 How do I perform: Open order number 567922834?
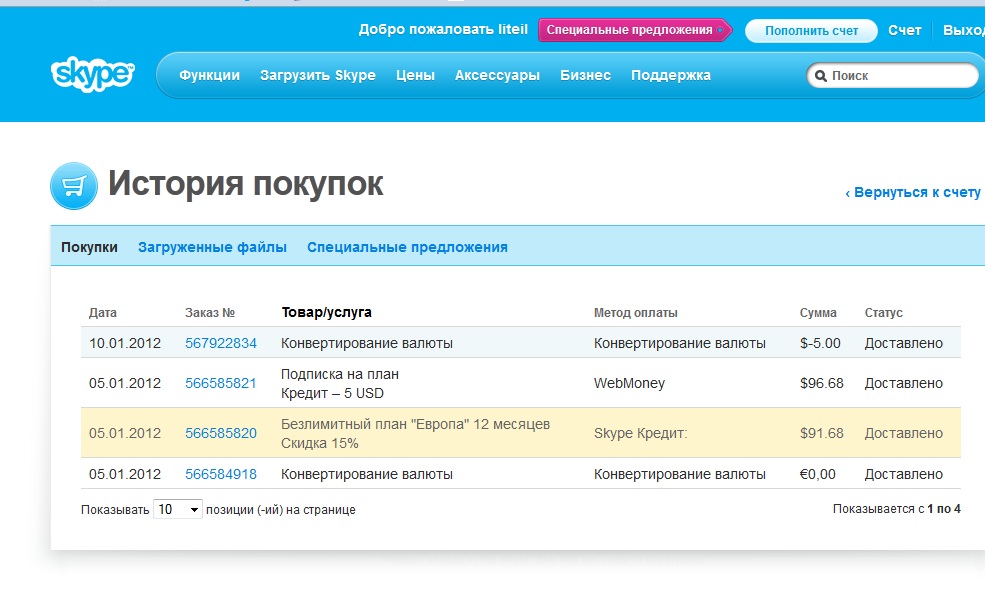pos(220,343)
